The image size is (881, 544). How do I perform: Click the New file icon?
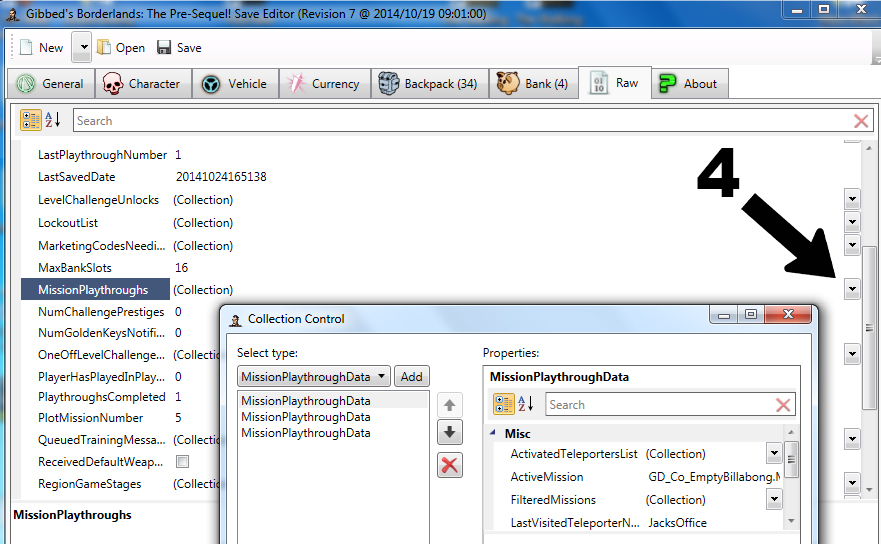pyautogui.click(x=26, y=48)
